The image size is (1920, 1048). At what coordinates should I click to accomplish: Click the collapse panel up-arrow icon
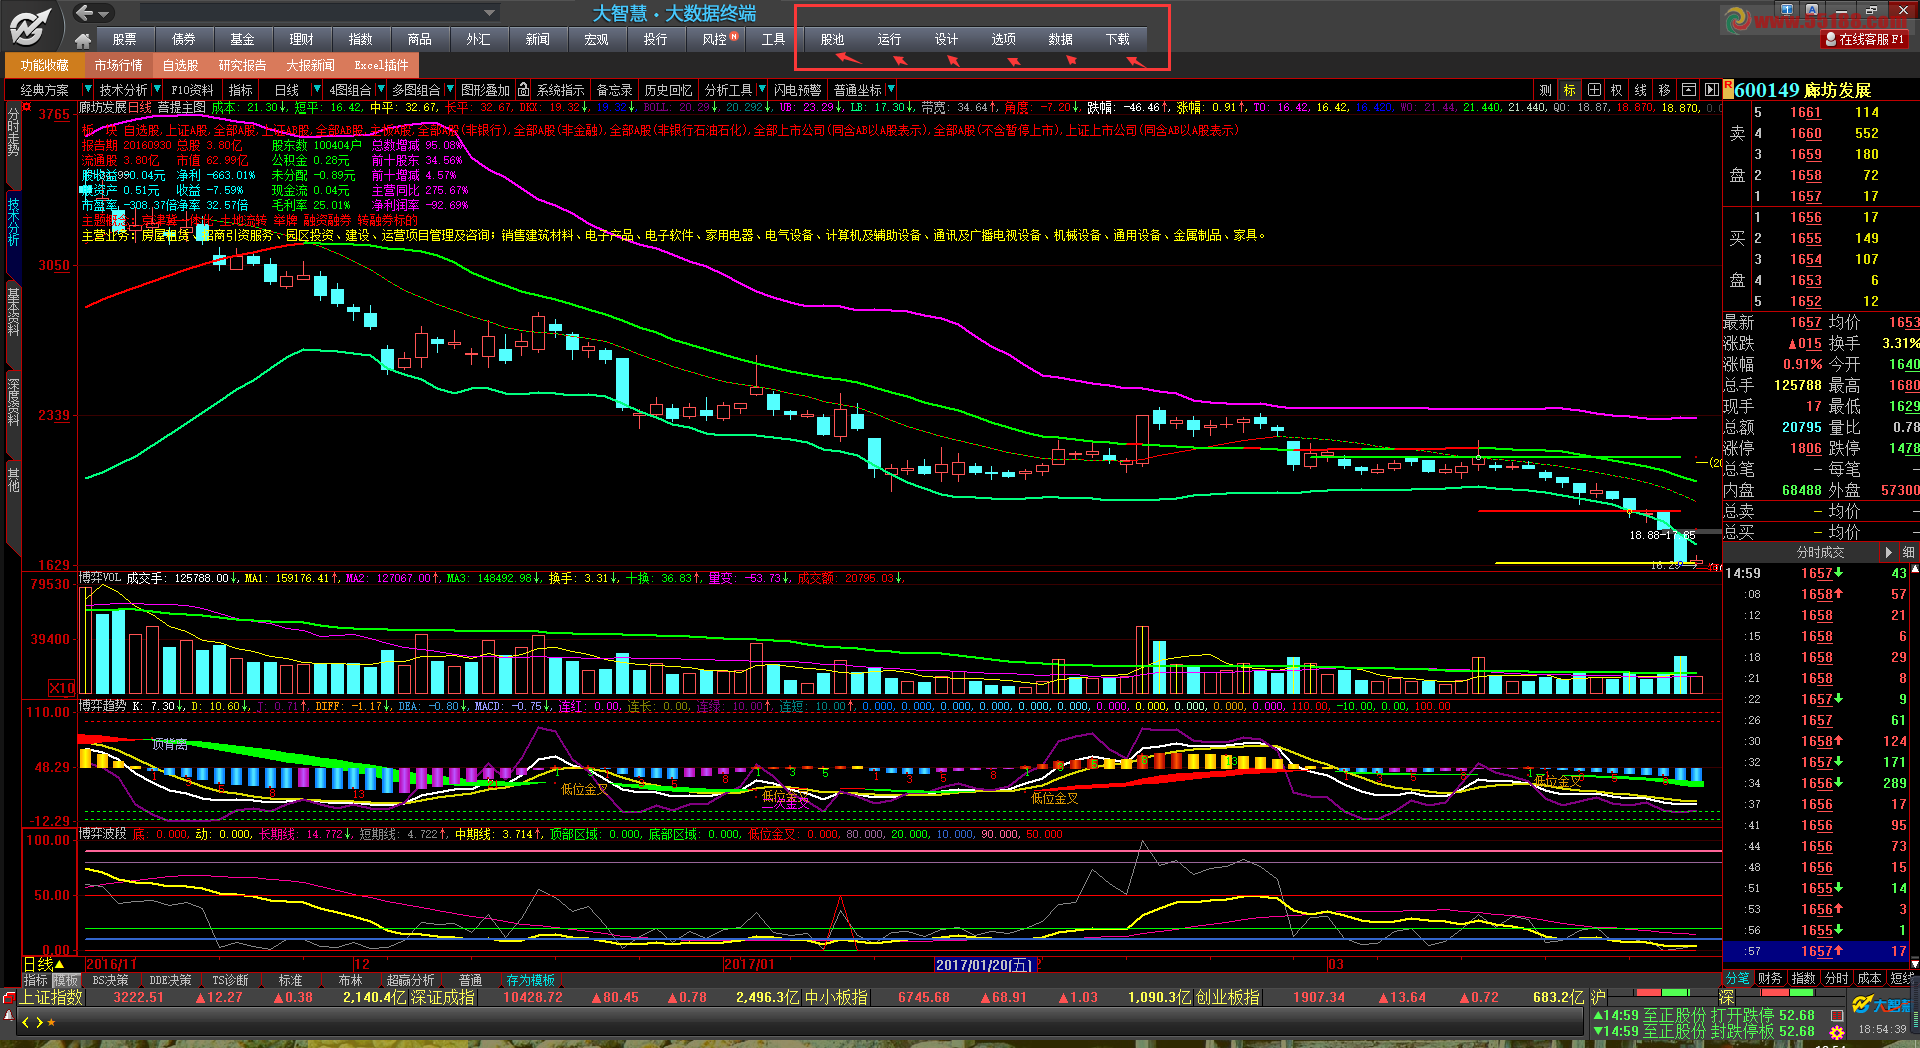(x=1689, y=90)
